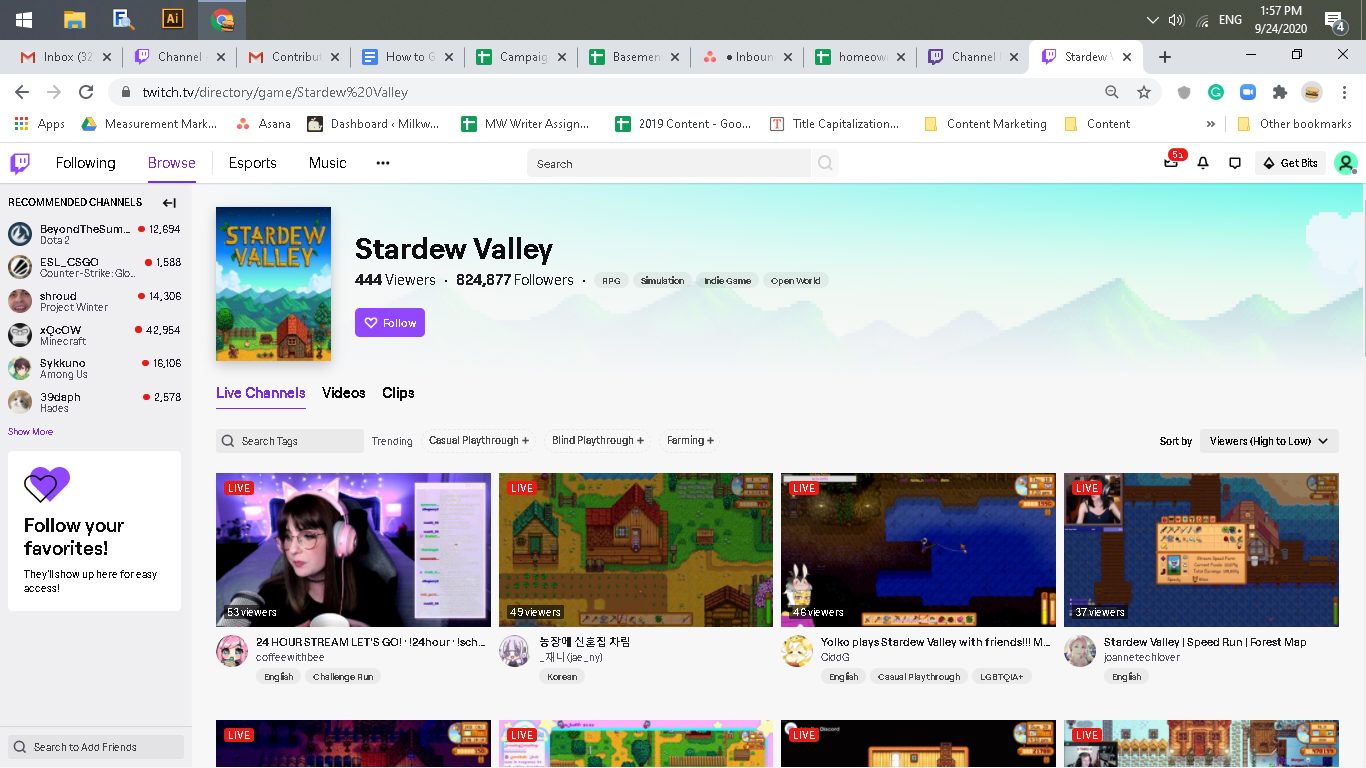The height and width of the screenshot is (768, 1366).
Task: Reload the page with the refresh icon
Action: point(86,92)
